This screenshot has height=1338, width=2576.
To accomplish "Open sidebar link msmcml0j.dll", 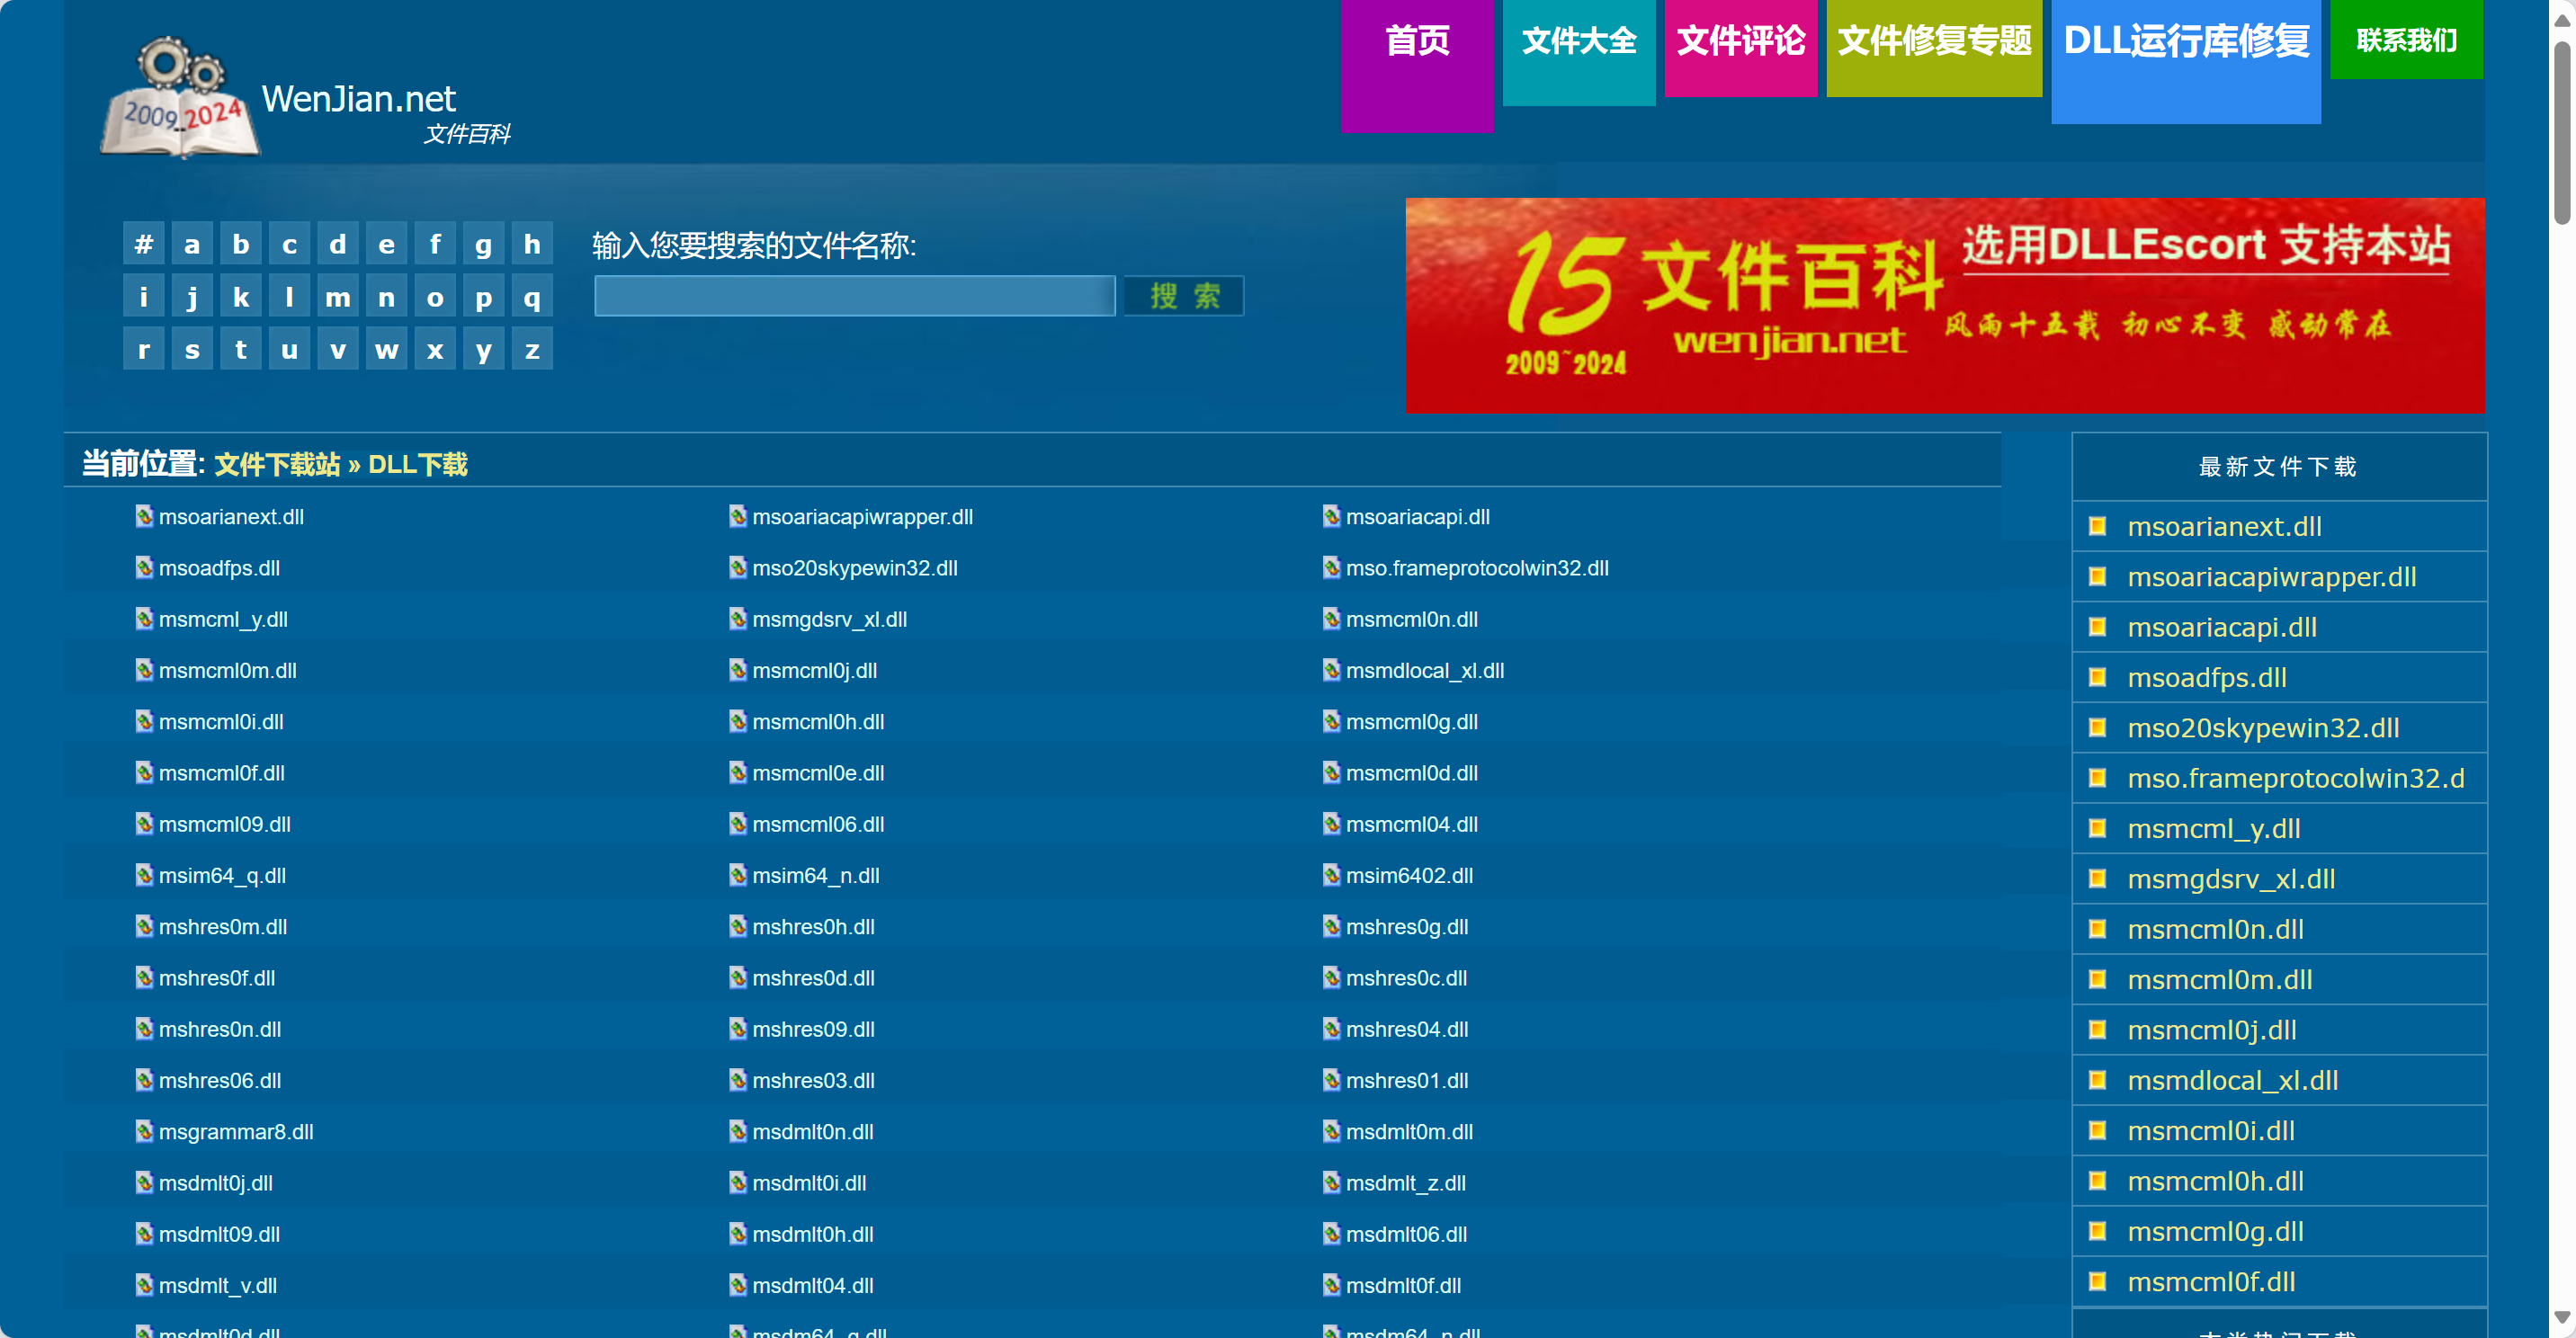I will pos(2211,1030).
